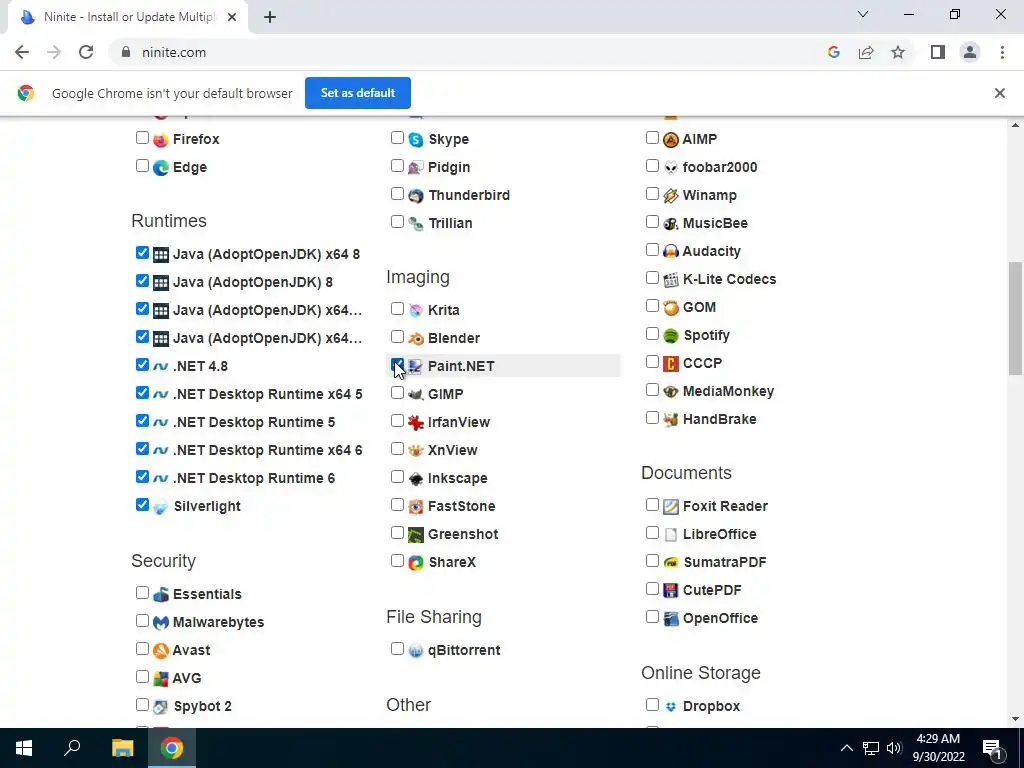The image size is (1024, 768).
Task: Check the GIMP checkbox
Action: 397,393
